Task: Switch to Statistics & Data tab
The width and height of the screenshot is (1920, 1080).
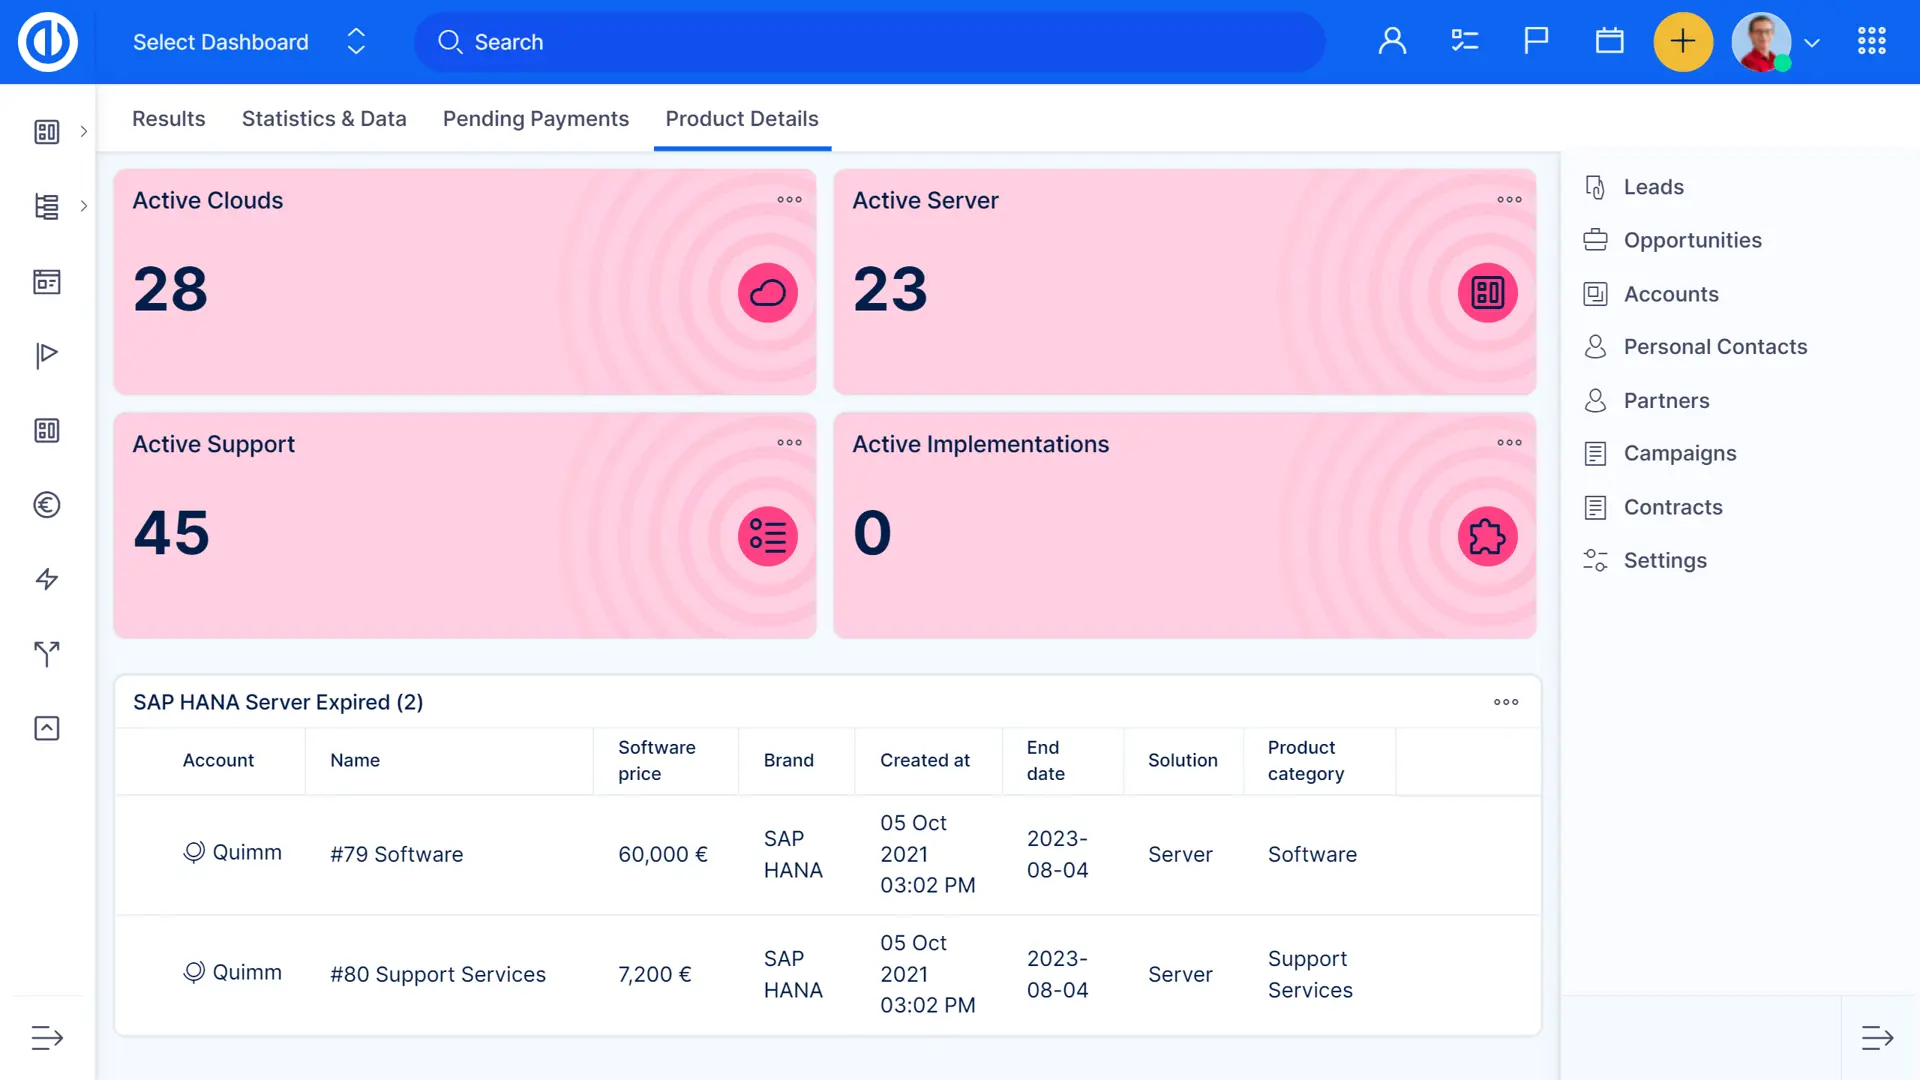Action: pos(324,119)
